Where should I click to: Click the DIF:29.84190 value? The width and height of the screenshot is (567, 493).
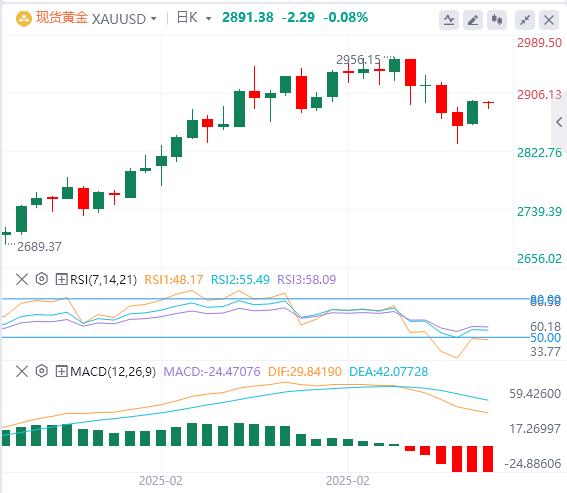tap(305, 371)
